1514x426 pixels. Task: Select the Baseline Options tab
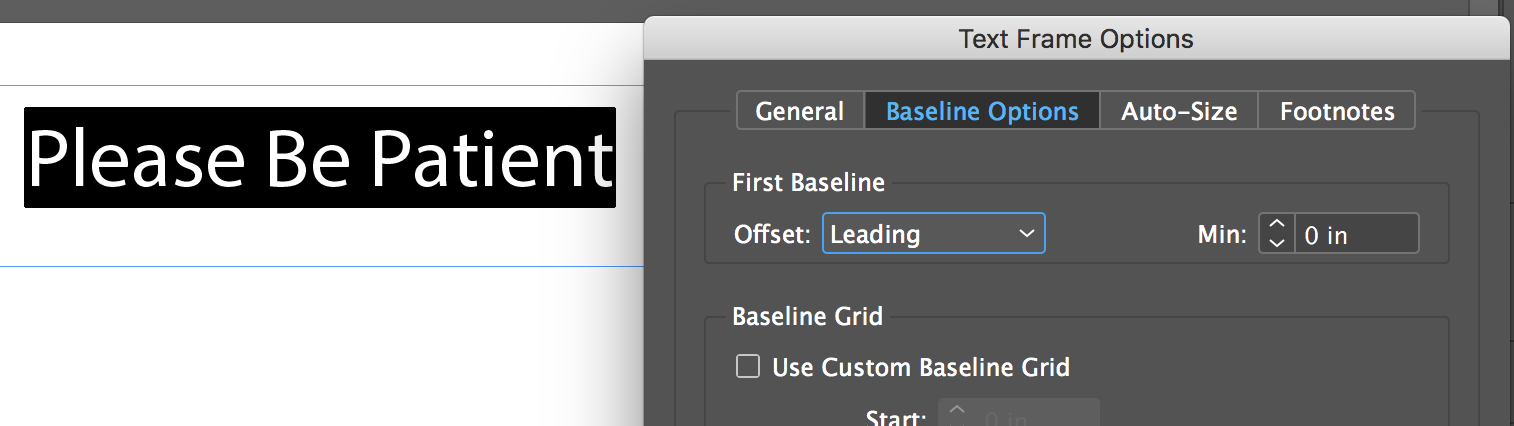[982, 111]
